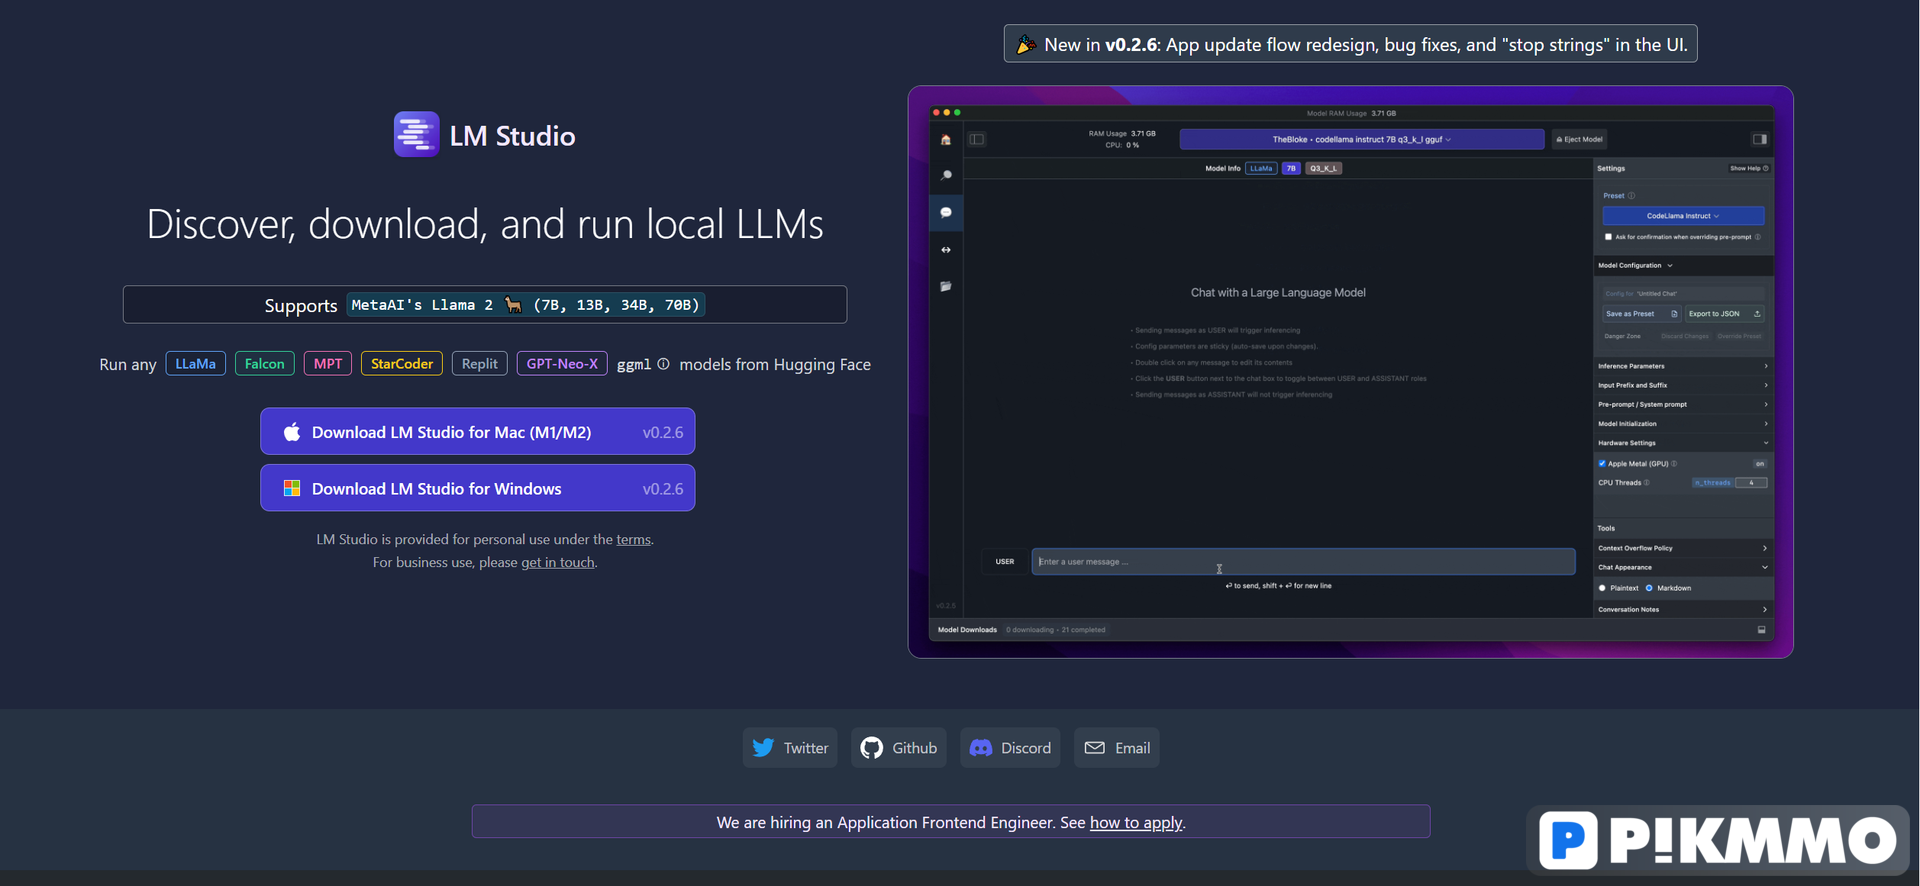1920x886 pixels.
Task: Collapse the Chat Appearance section
Action: (1683, 567)
